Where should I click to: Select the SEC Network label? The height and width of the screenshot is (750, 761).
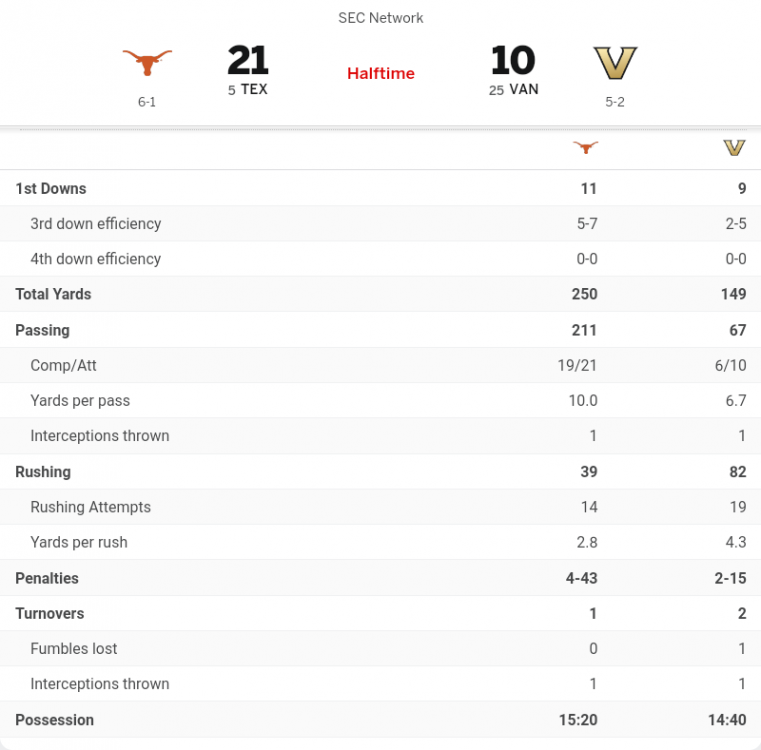380,18
